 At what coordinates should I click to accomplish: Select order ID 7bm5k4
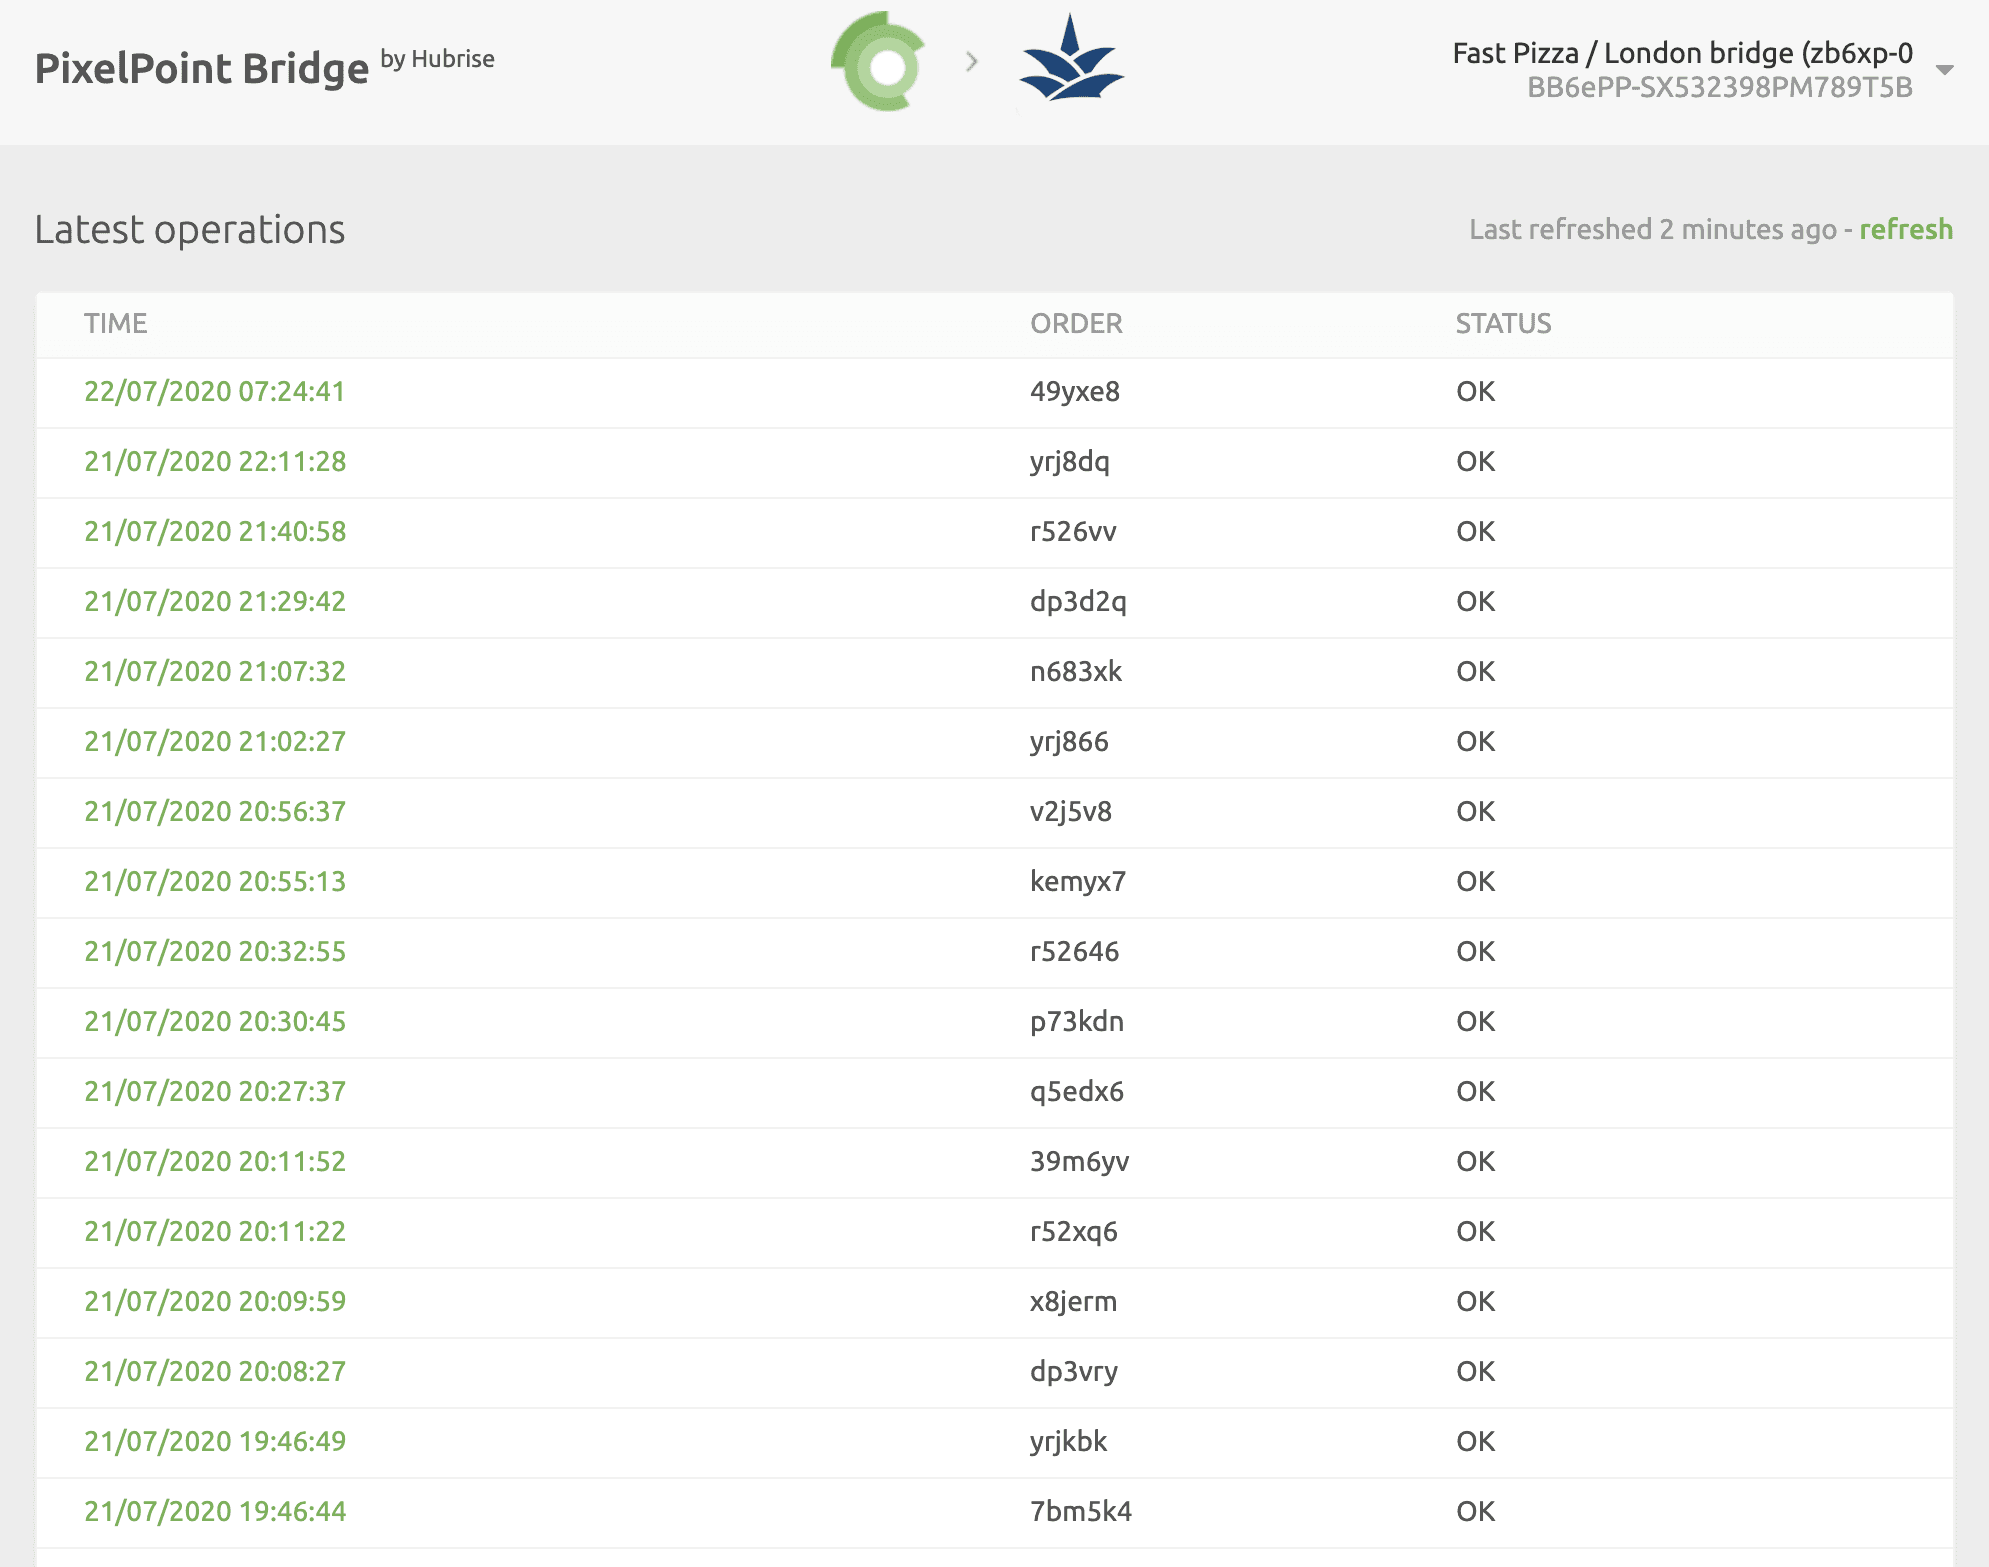tap(1081, 1511)
